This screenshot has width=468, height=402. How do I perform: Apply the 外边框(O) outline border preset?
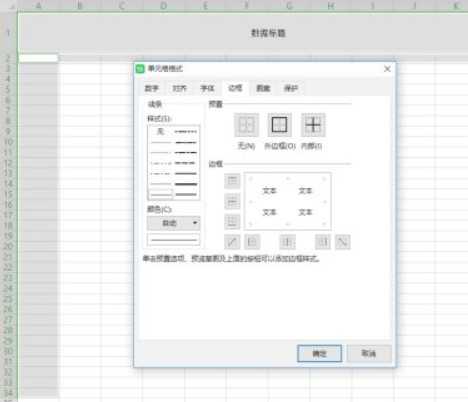tap(279, 125)
